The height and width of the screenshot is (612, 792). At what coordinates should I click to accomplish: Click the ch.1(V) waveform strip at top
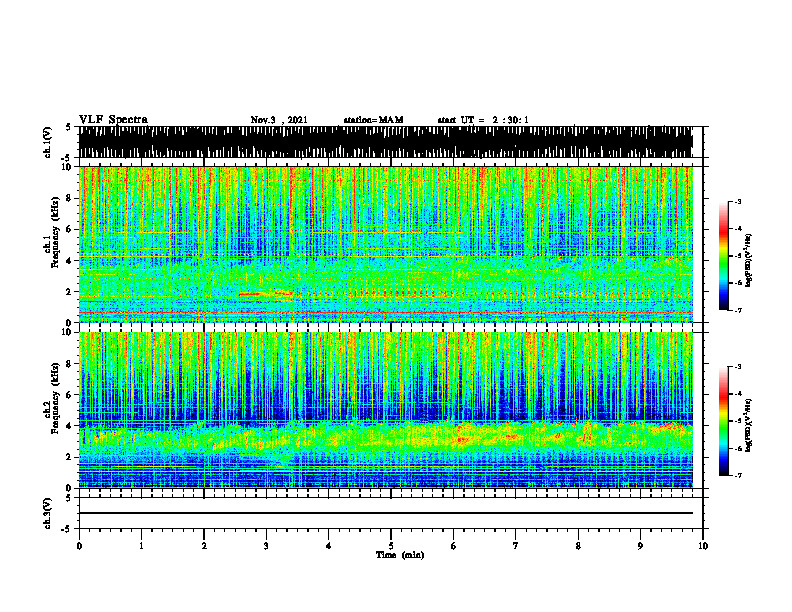(x=386, y=142)
